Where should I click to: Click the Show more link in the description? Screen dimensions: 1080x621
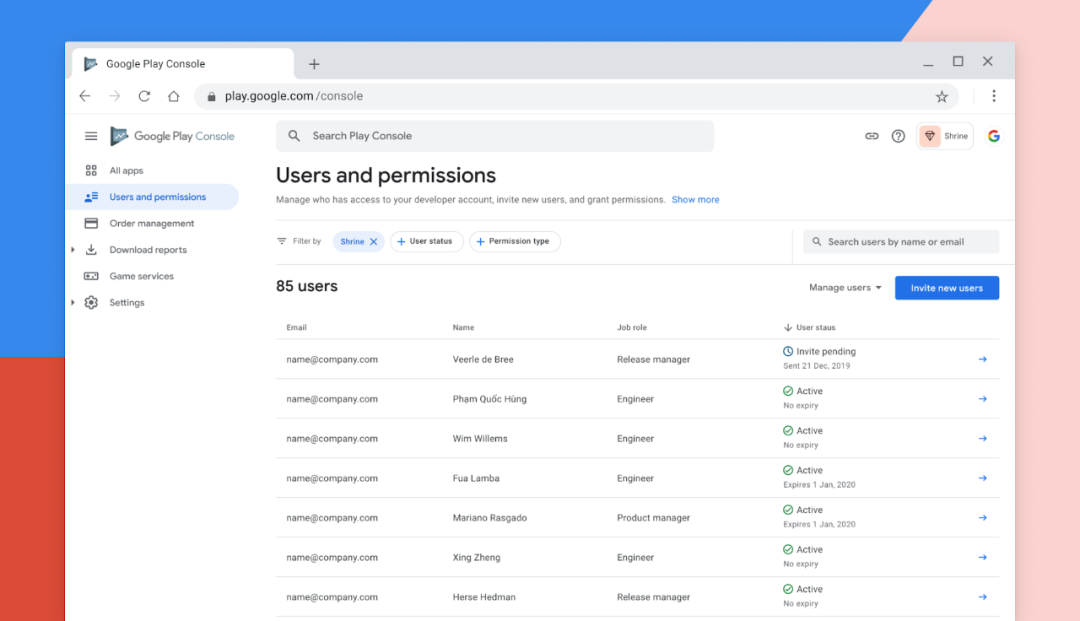click(695, 199)
